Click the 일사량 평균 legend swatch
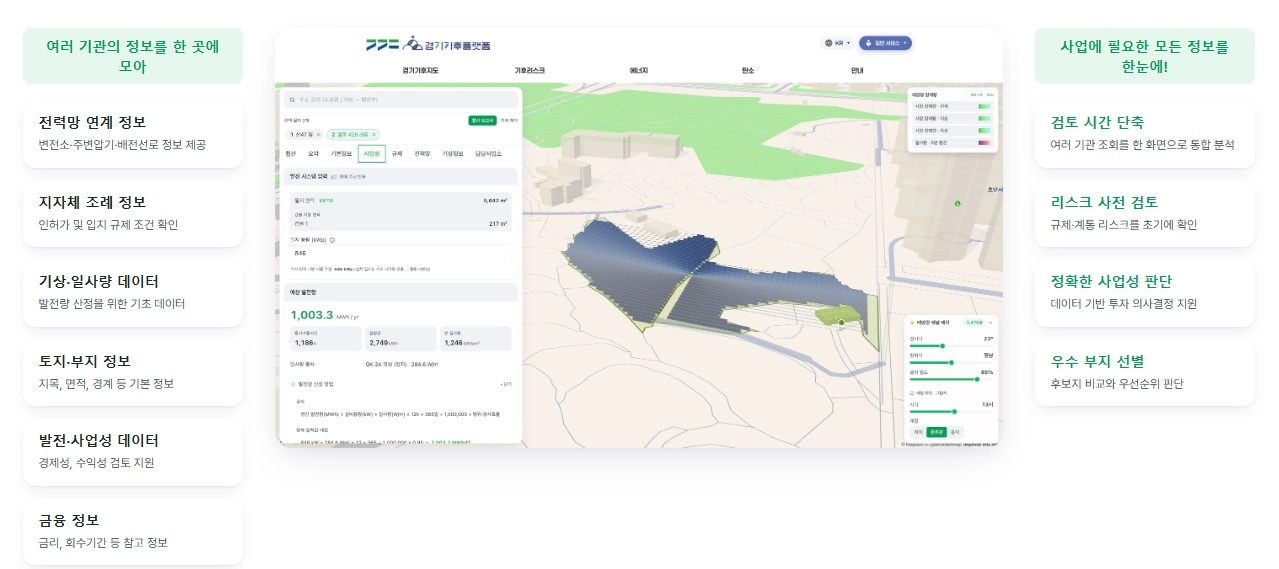 pos(984,143)
